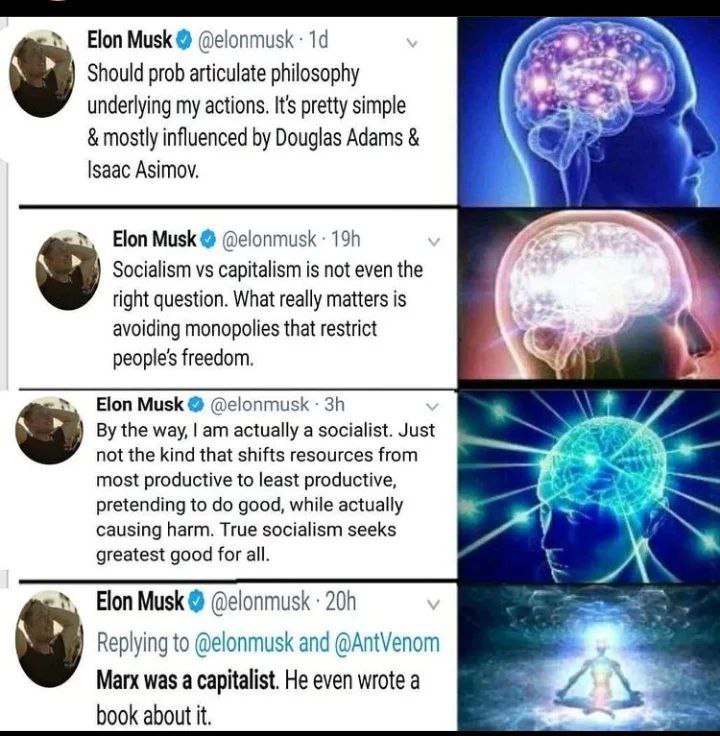Click the verified badge in the 20h tweet
720x736 pixels.
(x=197, y=602)
